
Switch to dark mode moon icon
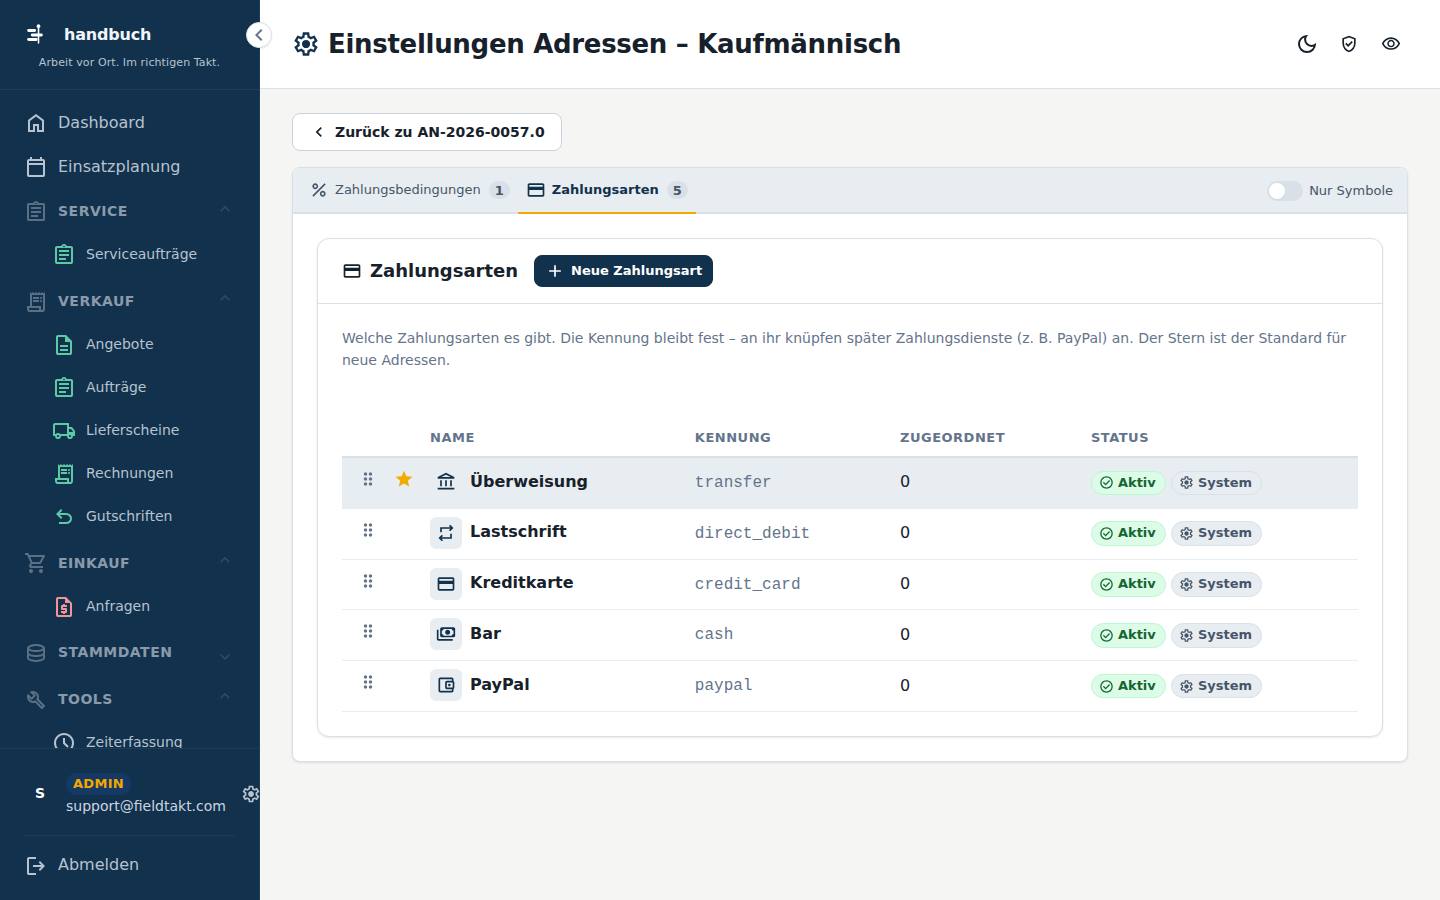click(1307, 44)
